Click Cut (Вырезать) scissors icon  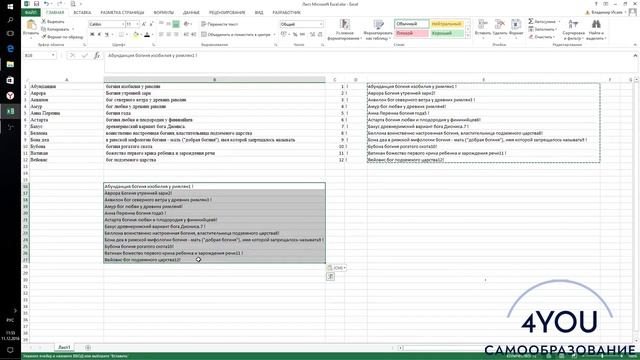tap(44, 21)
